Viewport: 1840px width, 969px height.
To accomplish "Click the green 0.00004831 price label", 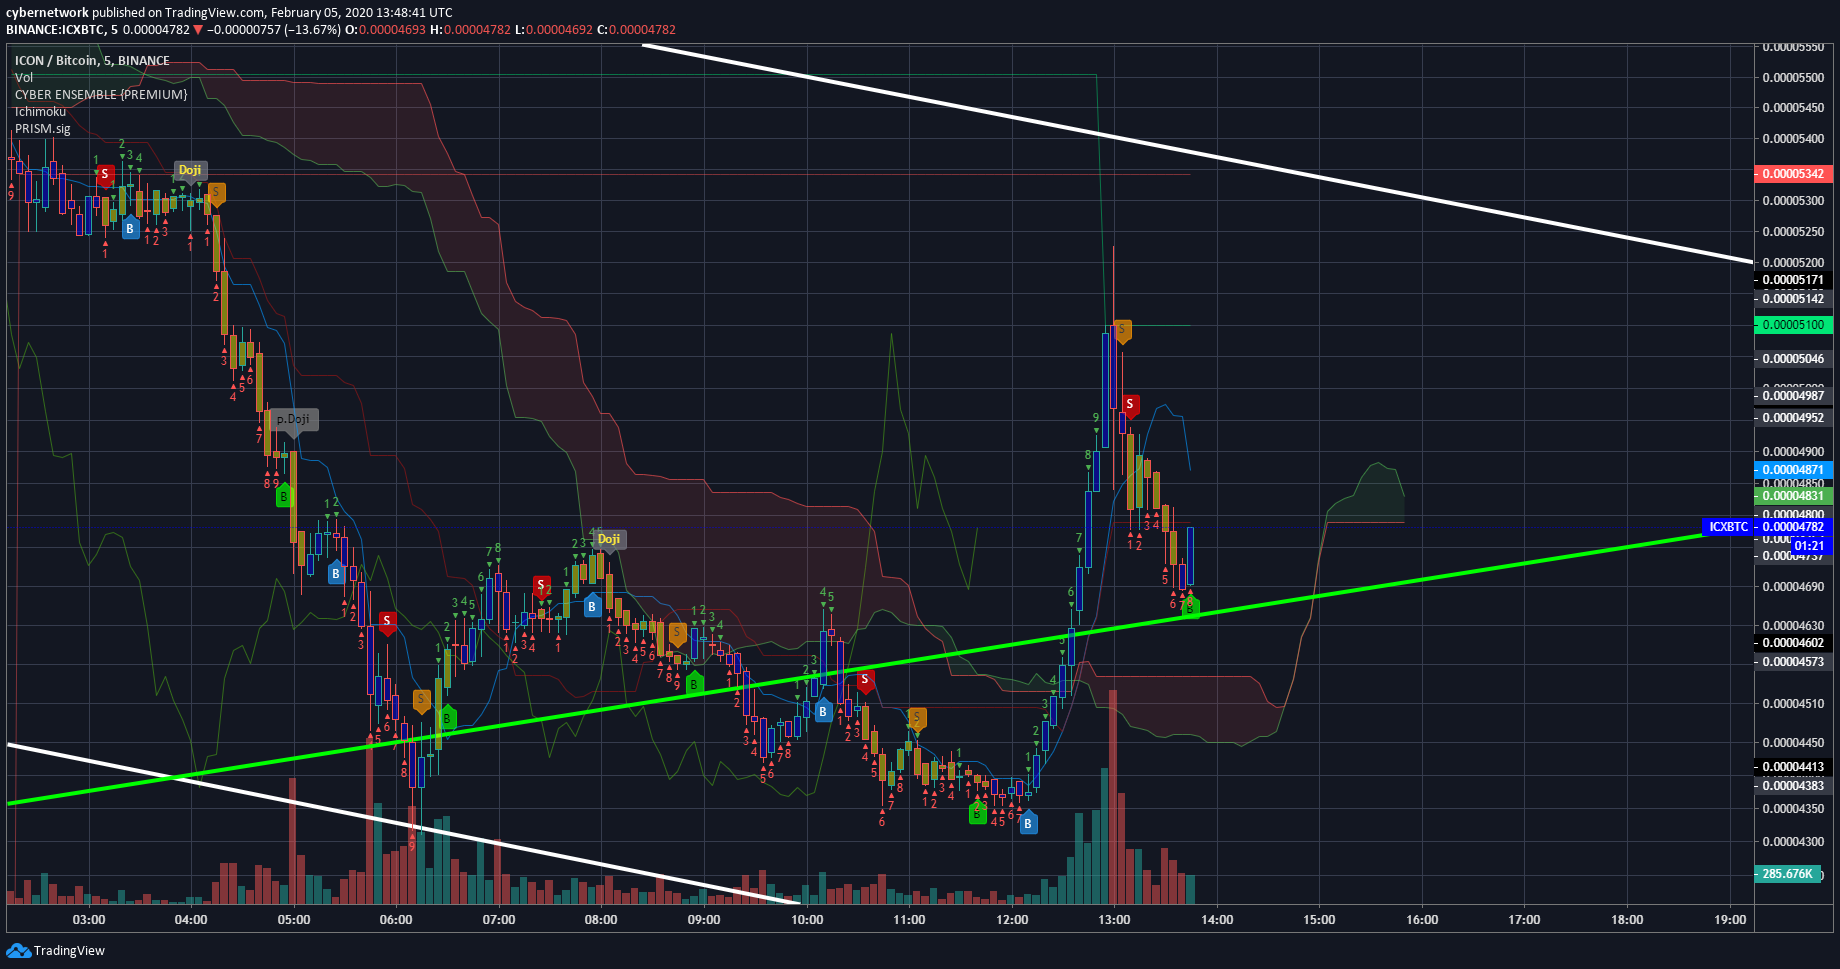I will (x=1794, y=496).
